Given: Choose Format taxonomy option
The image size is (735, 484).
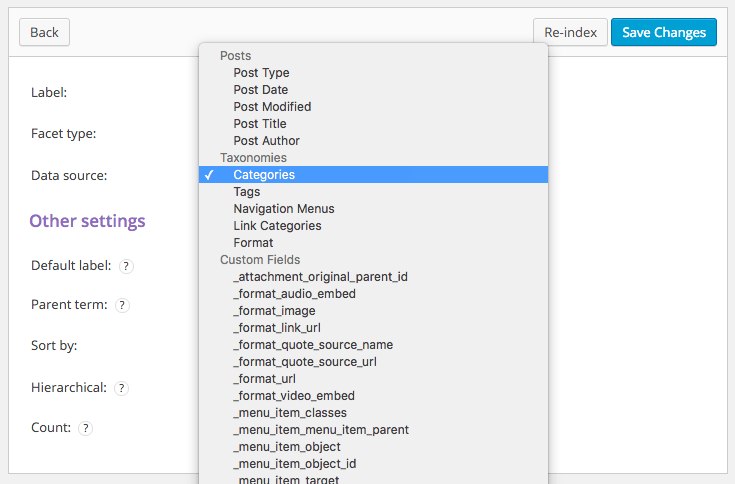Looking at the screenshot, I should pyautogui.click(x=253, y=243).
